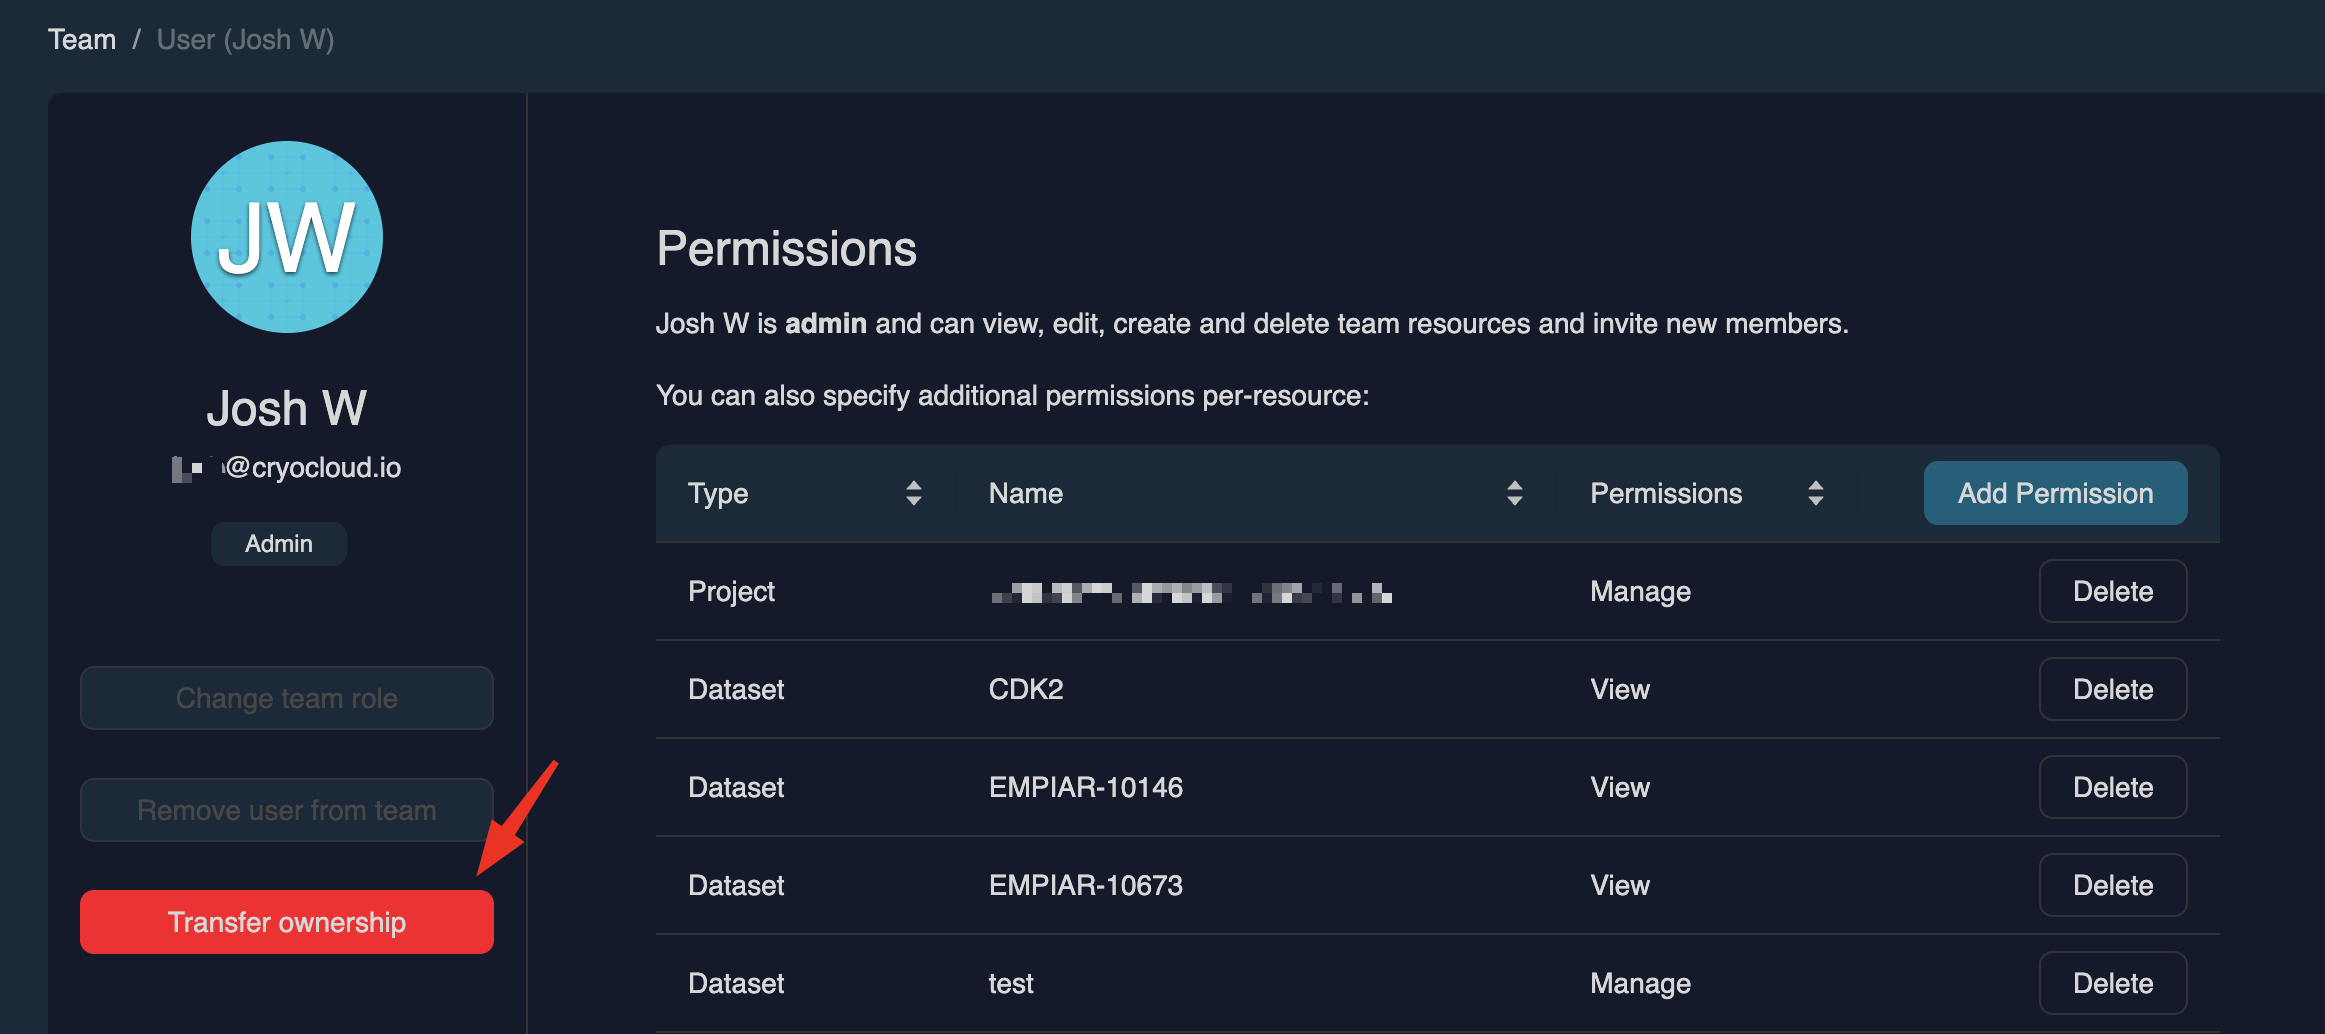Screen dimensions: 2325x1034
Task: Delete the CDK2 dataset permission
Action: pyautogui.click(x=2112, y=689)
